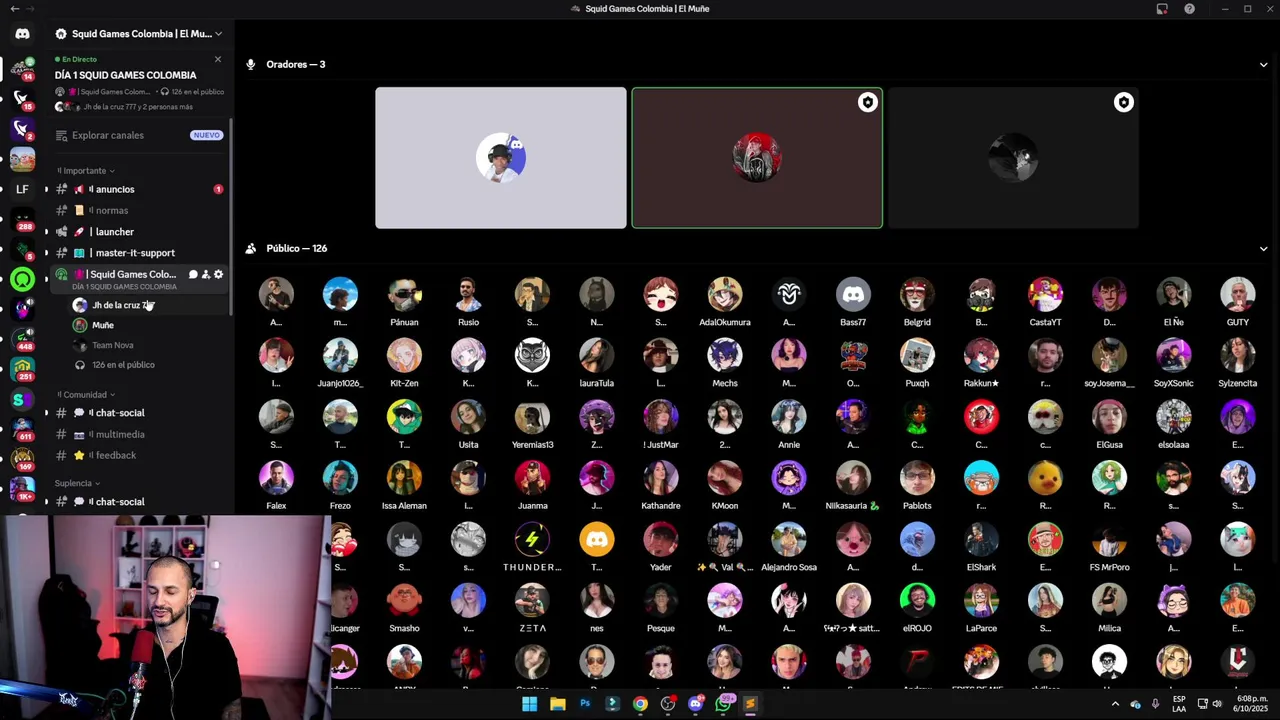Image resolution: width=1280 pixels, height=720 pixels.
Task: Open WhatsApp from taskbar
Action: (x=723, y=704)
